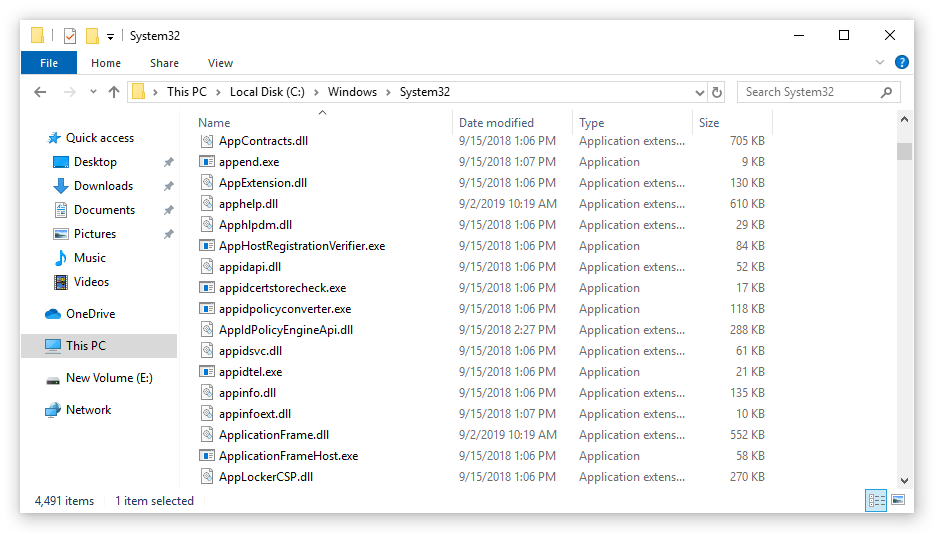Click the search magnifier icon
Screen dimensions: 937x535
[x=886, y=92]
